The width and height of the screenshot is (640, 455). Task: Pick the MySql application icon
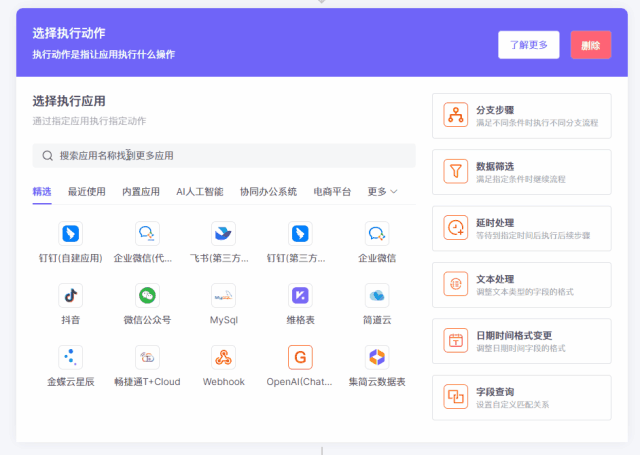[223, 295]
